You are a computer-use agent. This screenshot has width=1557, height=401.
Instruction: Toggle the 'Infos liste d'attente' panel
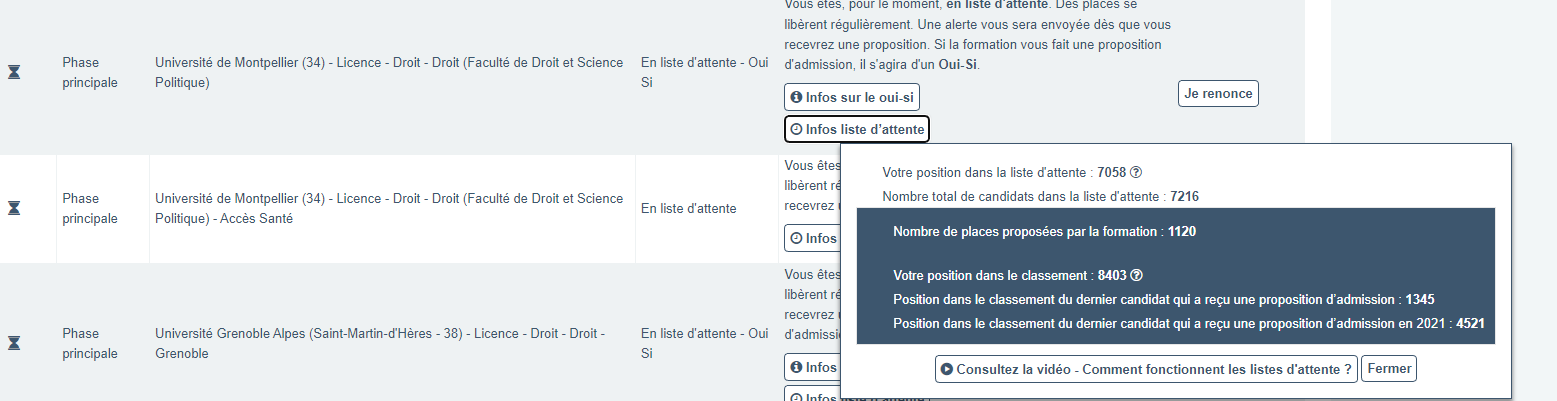(857, 129)
